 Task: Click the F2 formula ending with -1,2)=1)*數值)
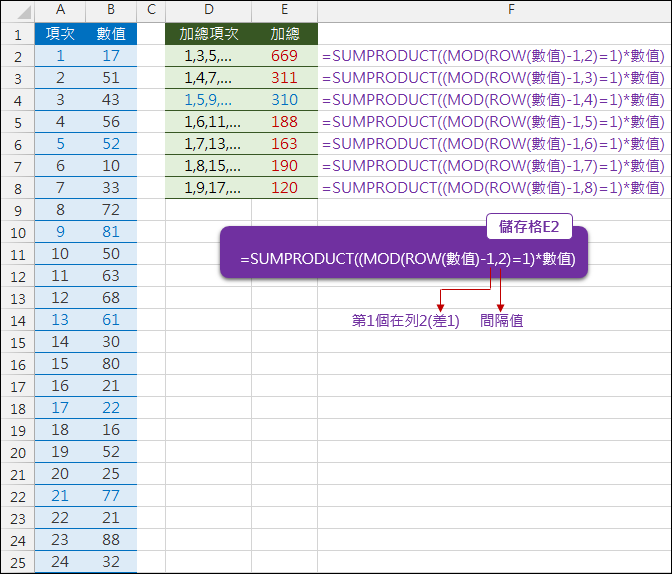[x=493, y=56]
